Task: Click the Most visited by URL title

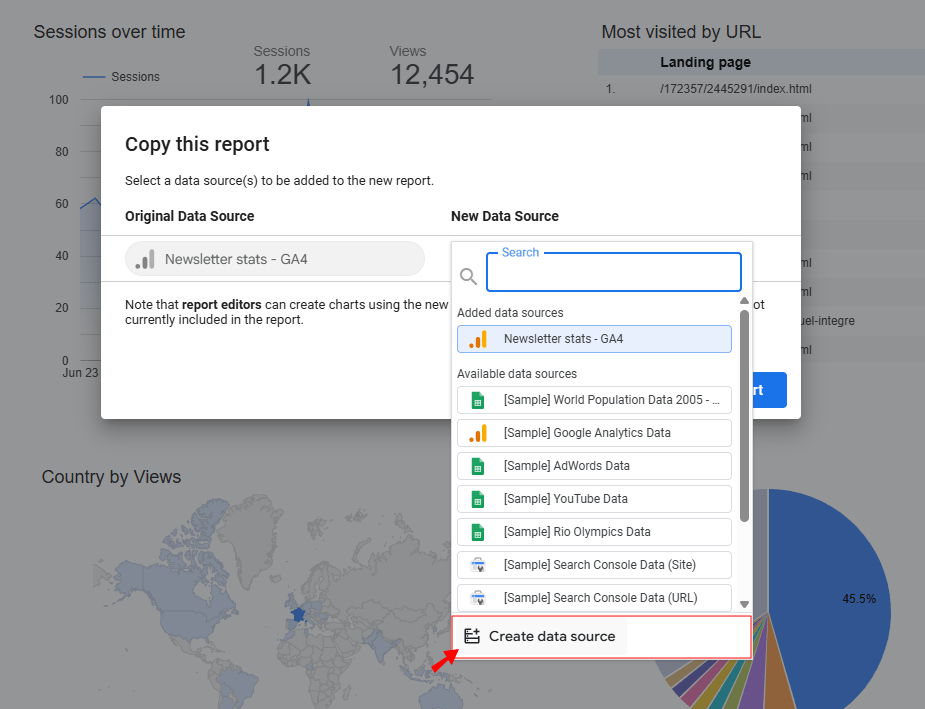Action: [x=681, y=32]
